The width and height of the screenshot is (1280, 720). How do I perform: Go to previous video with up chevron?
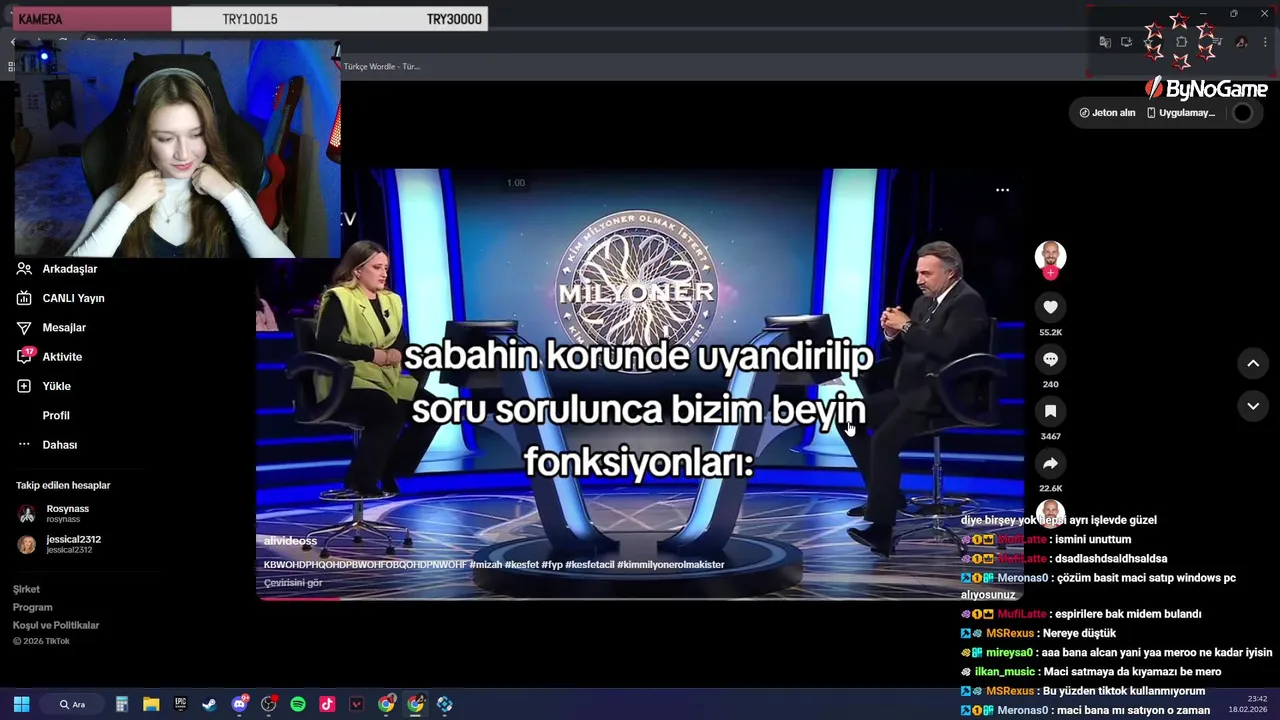pos(1253,363)
